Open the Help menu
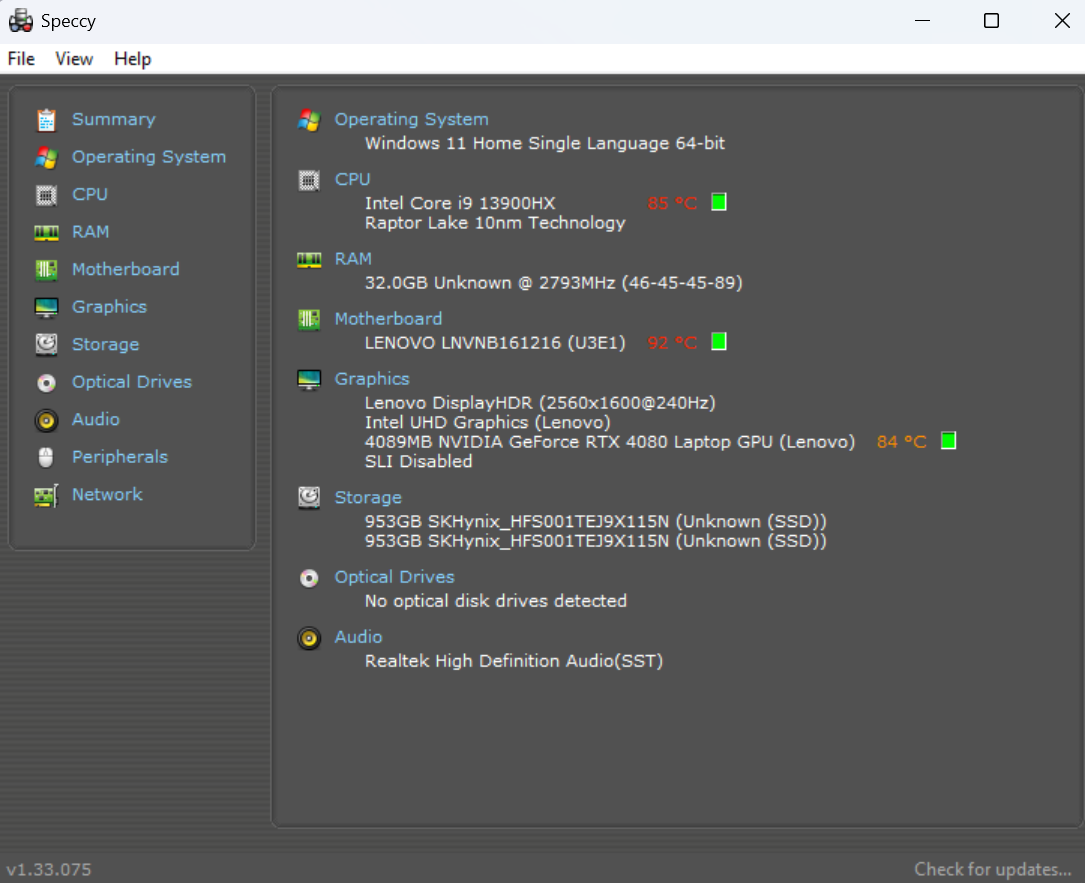Screen dimensions: 1085x883 pos(133,59)
